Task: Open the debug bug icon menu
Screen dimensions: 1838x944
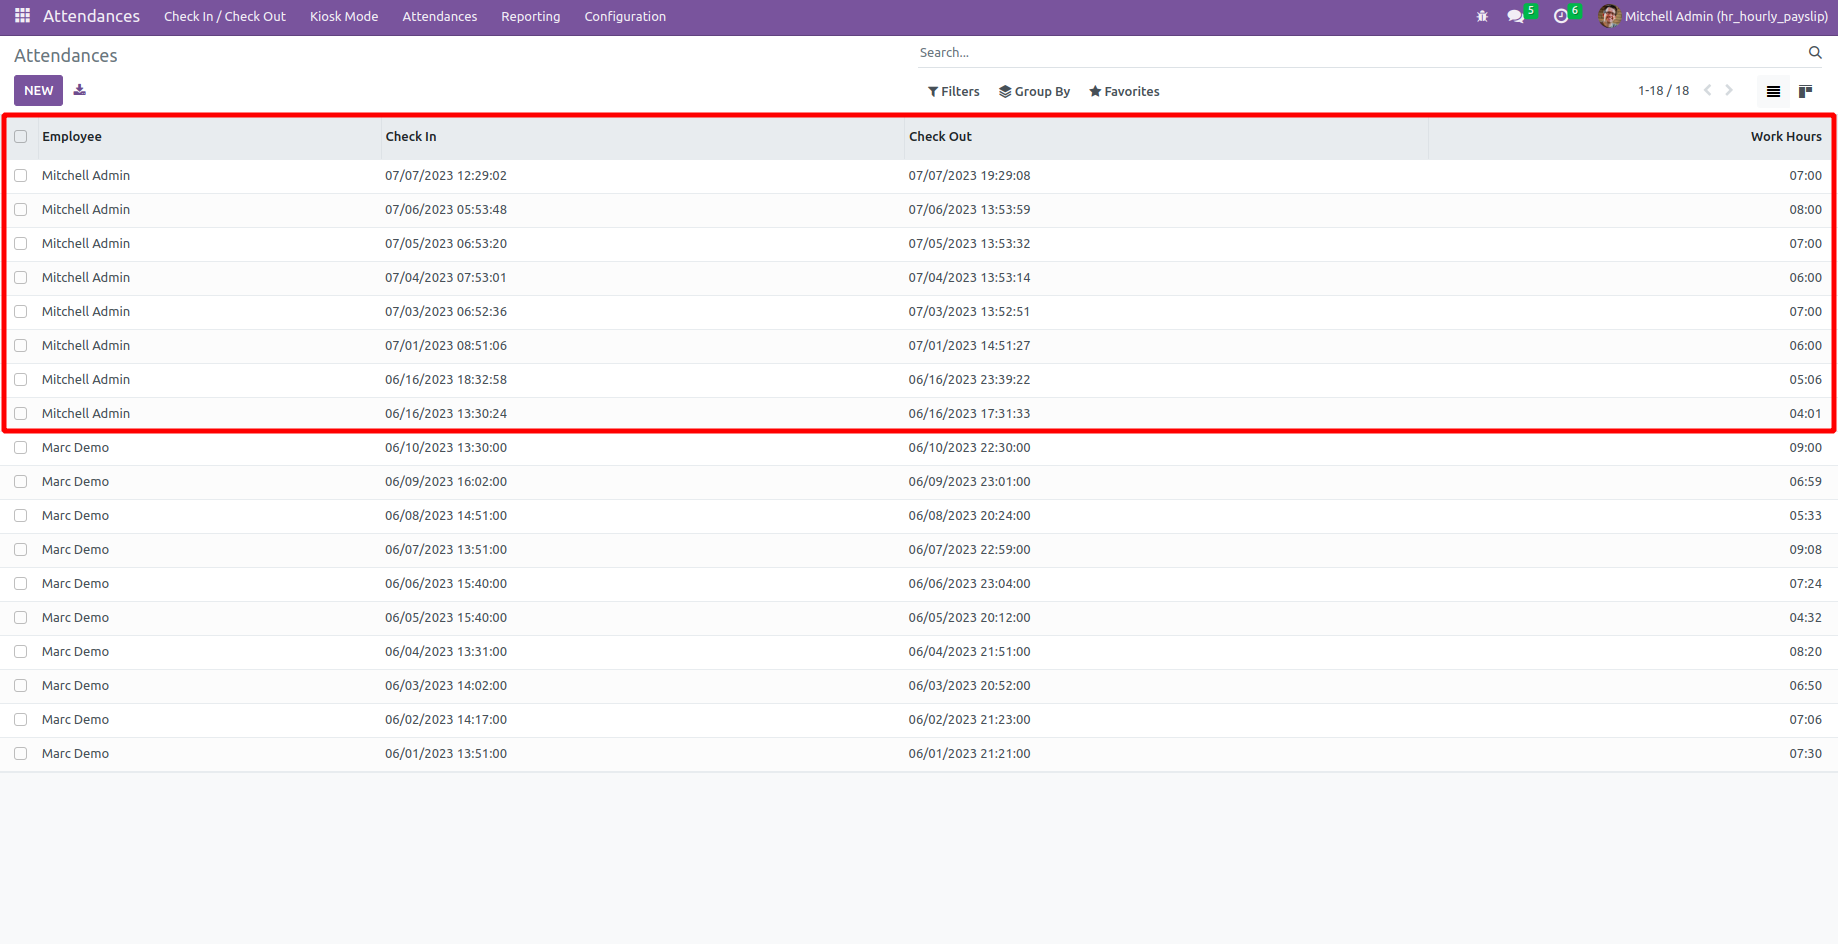Action: 1482,16
